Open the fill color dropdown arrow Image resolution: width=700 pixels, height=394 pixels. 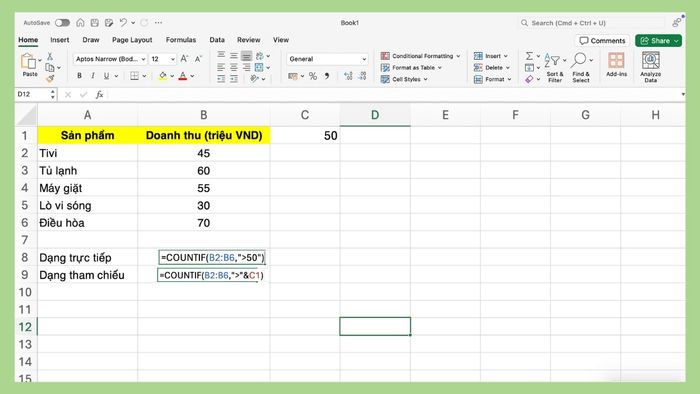(x=172, y=76)
